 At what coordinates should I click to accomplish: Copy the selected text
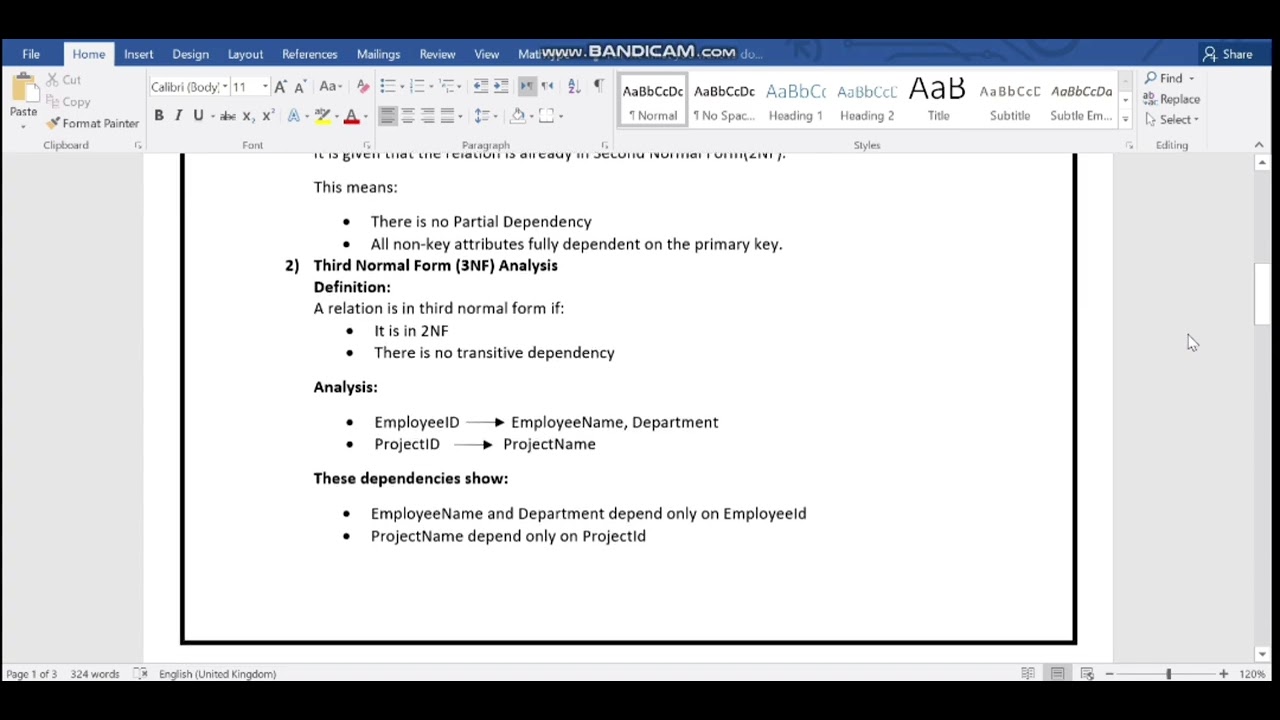tap(67, 102)
